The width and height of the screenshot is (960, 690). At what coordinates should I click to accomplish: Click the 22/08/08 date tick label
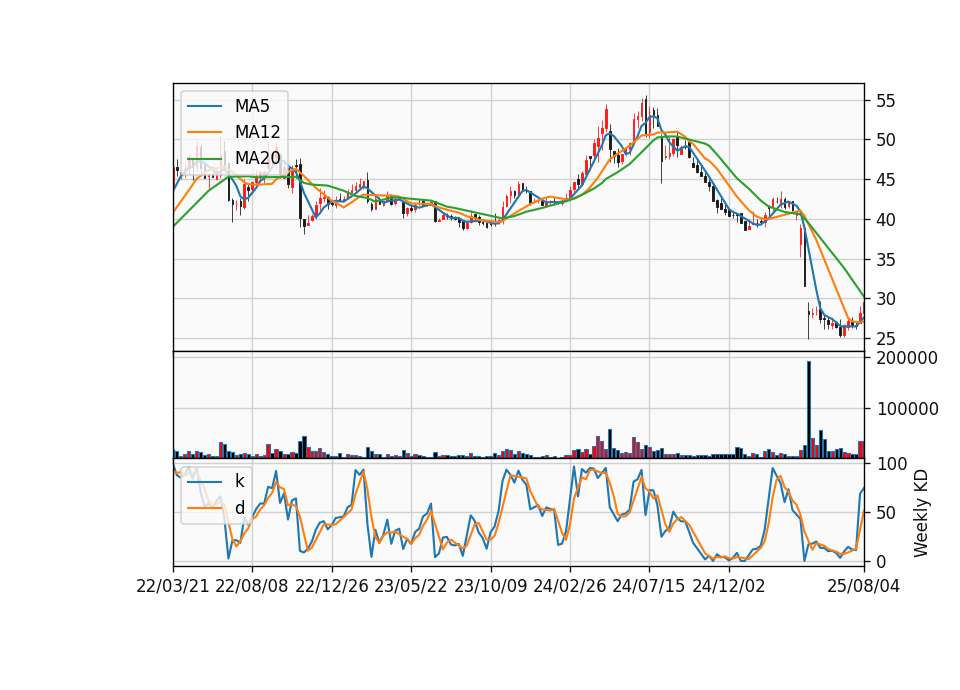252,586
